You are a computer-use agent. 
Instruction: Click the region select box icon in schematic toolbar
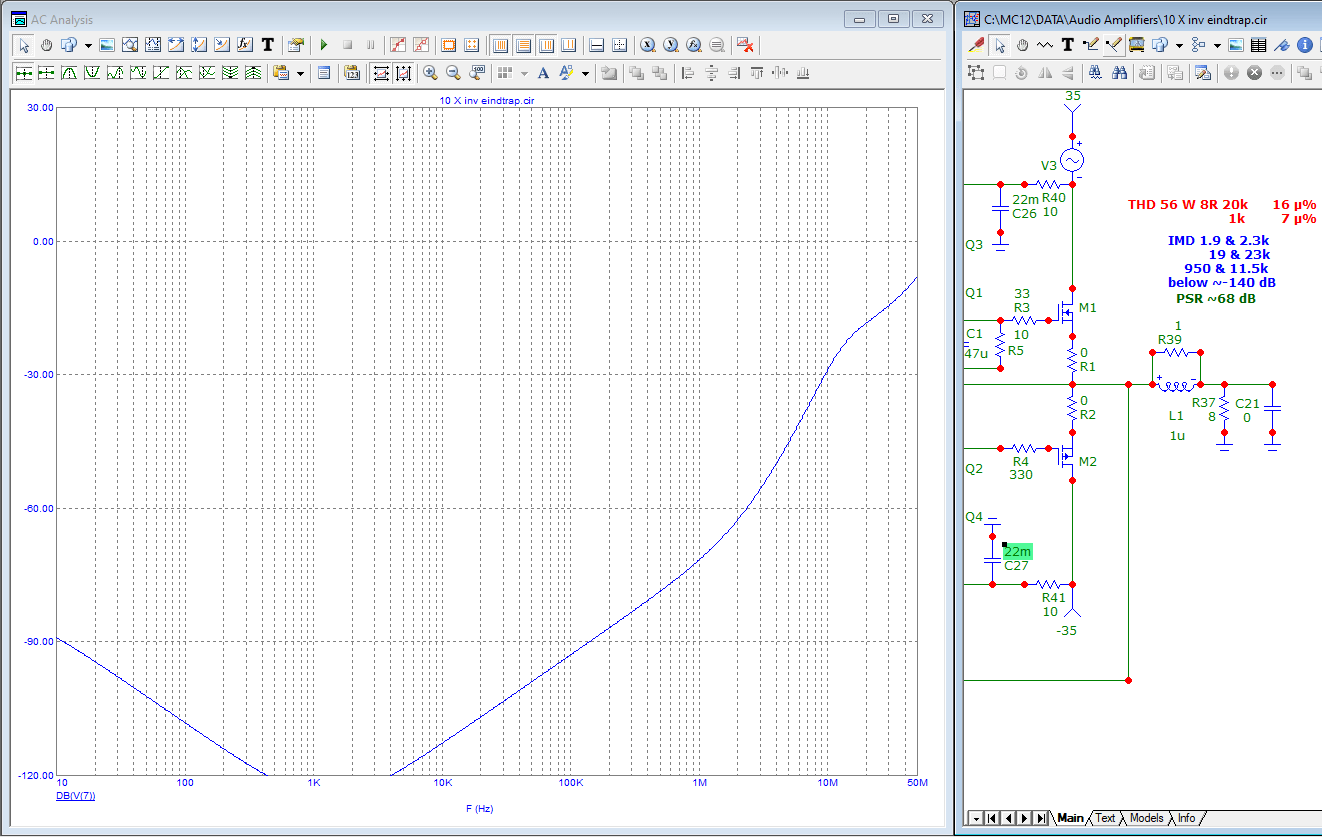pos(976,73)
